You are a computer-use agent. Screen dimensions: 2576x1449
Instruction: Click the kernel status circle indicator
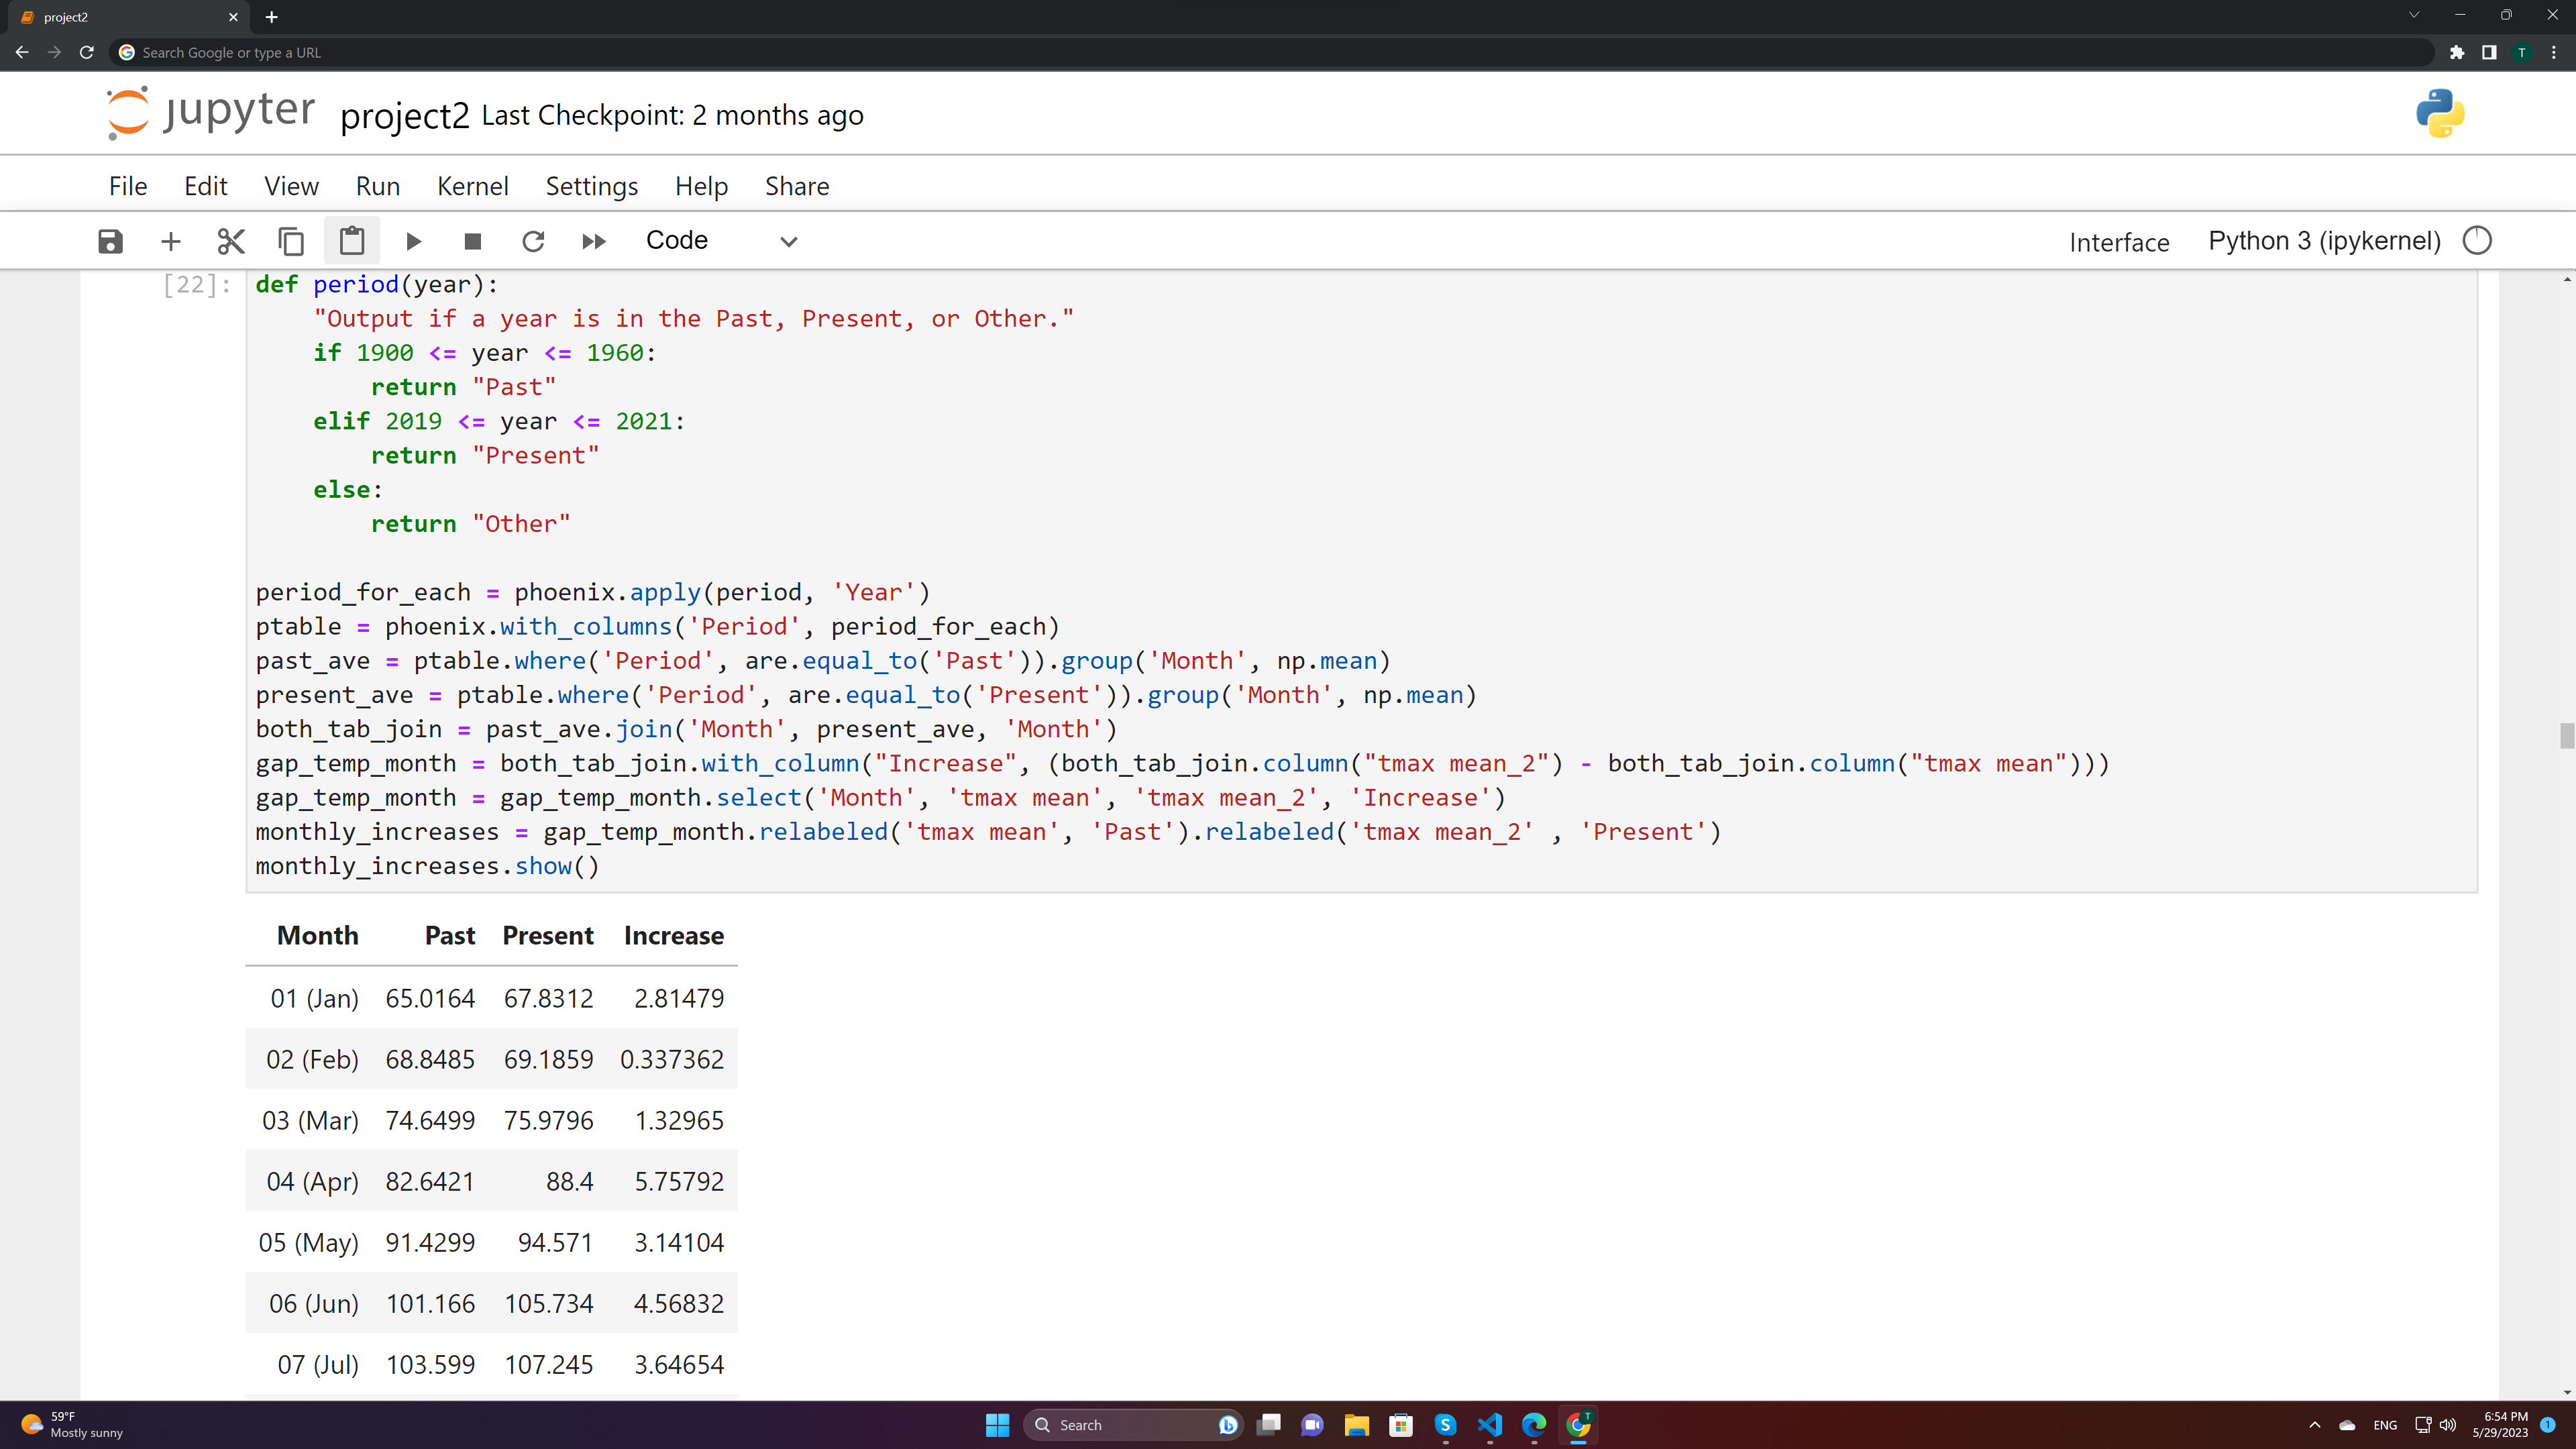tap(2477, 241)
